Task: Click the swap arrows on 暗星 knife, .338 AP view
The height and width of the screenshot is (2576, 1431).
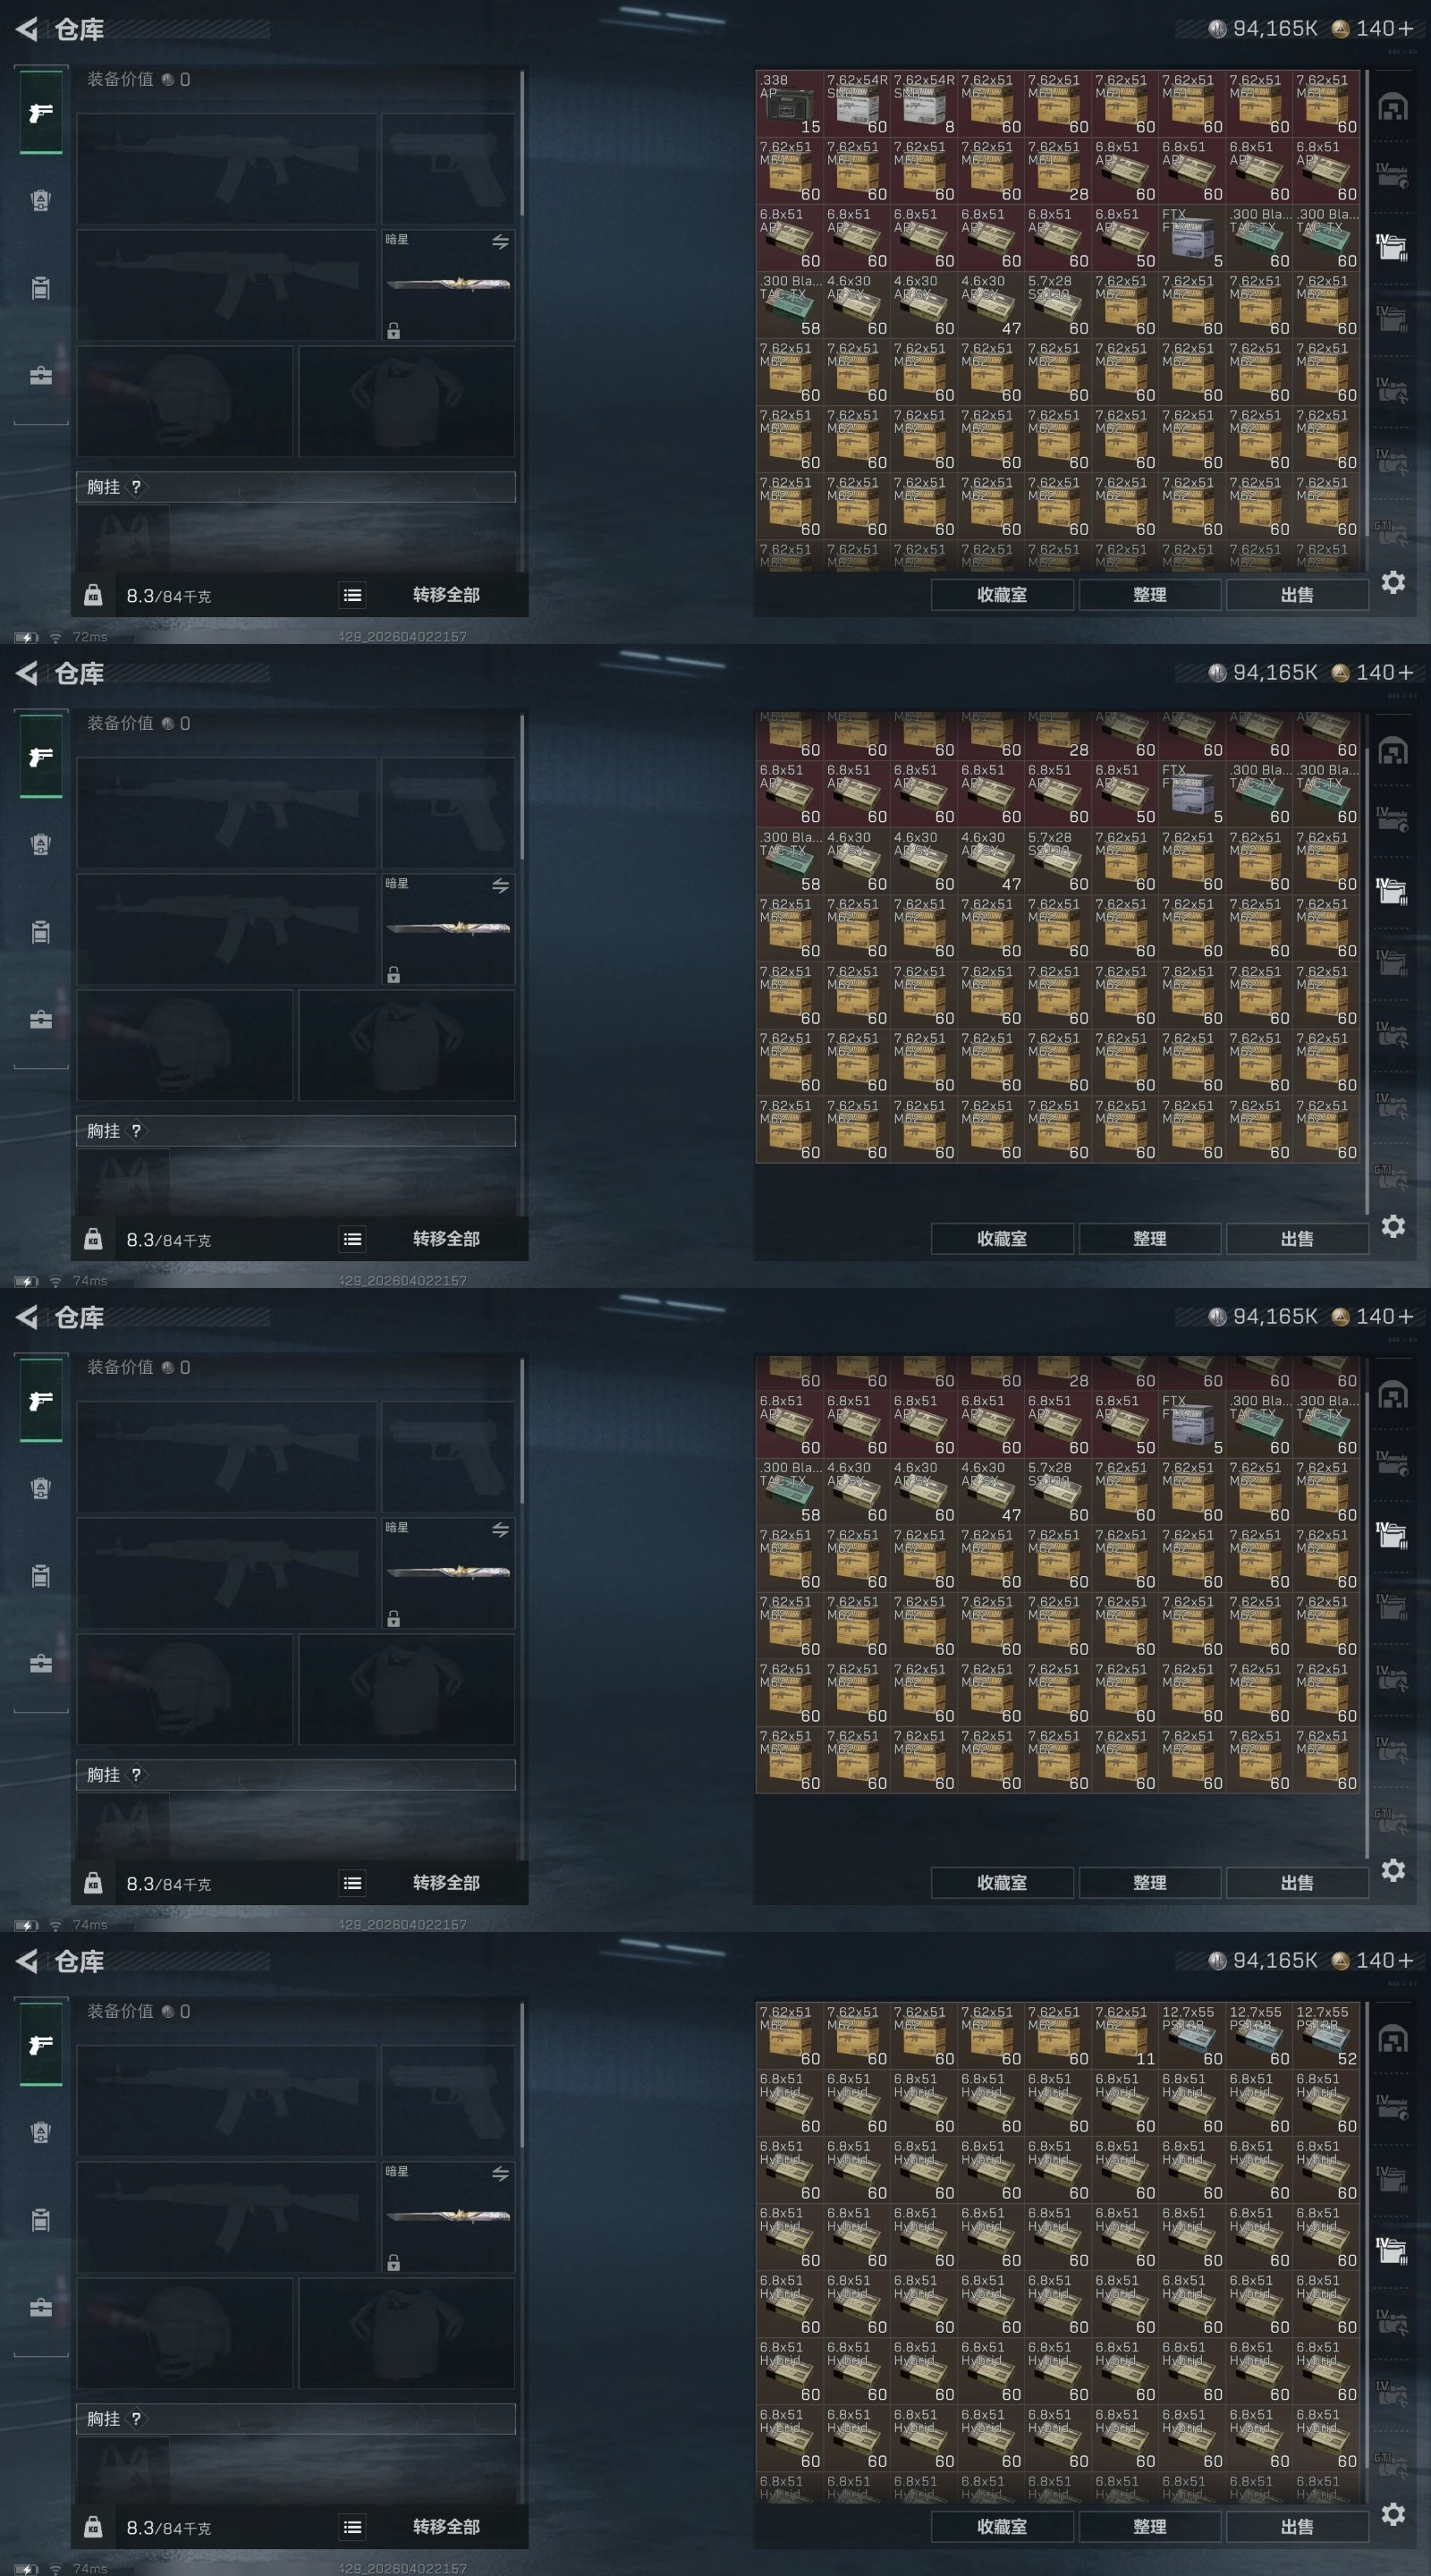Action: click(x=500, y=242)
